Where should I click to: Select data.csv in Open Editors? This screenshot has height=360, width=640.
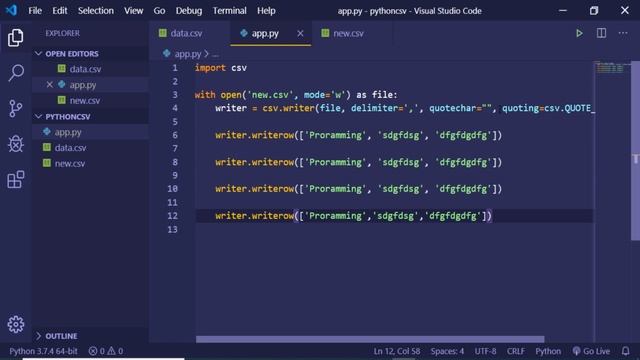point(85,69)
